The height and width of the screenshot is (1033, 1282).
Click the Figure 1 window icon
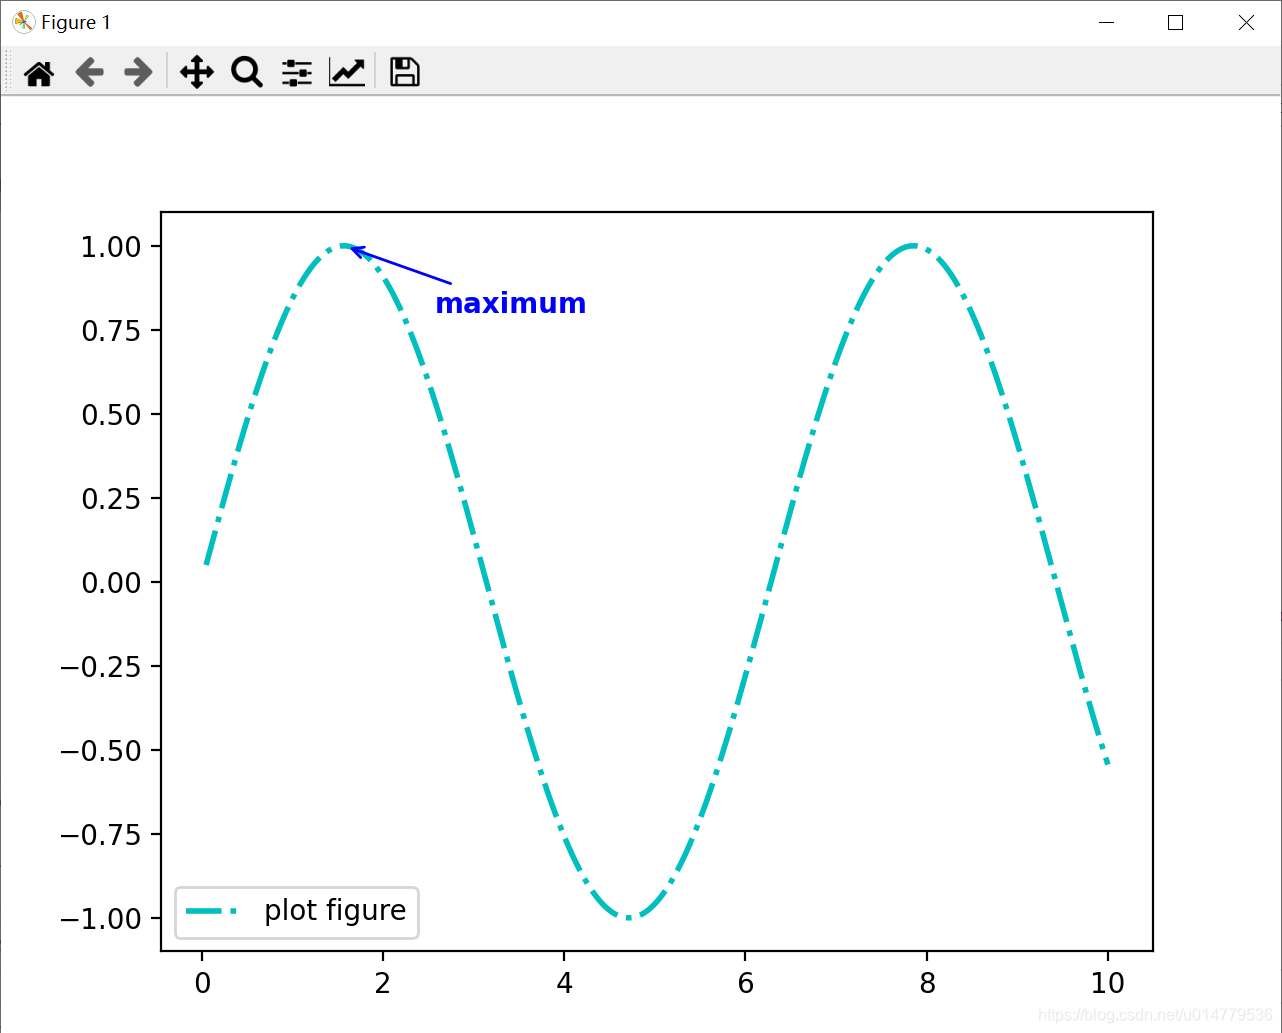(23, 22)
